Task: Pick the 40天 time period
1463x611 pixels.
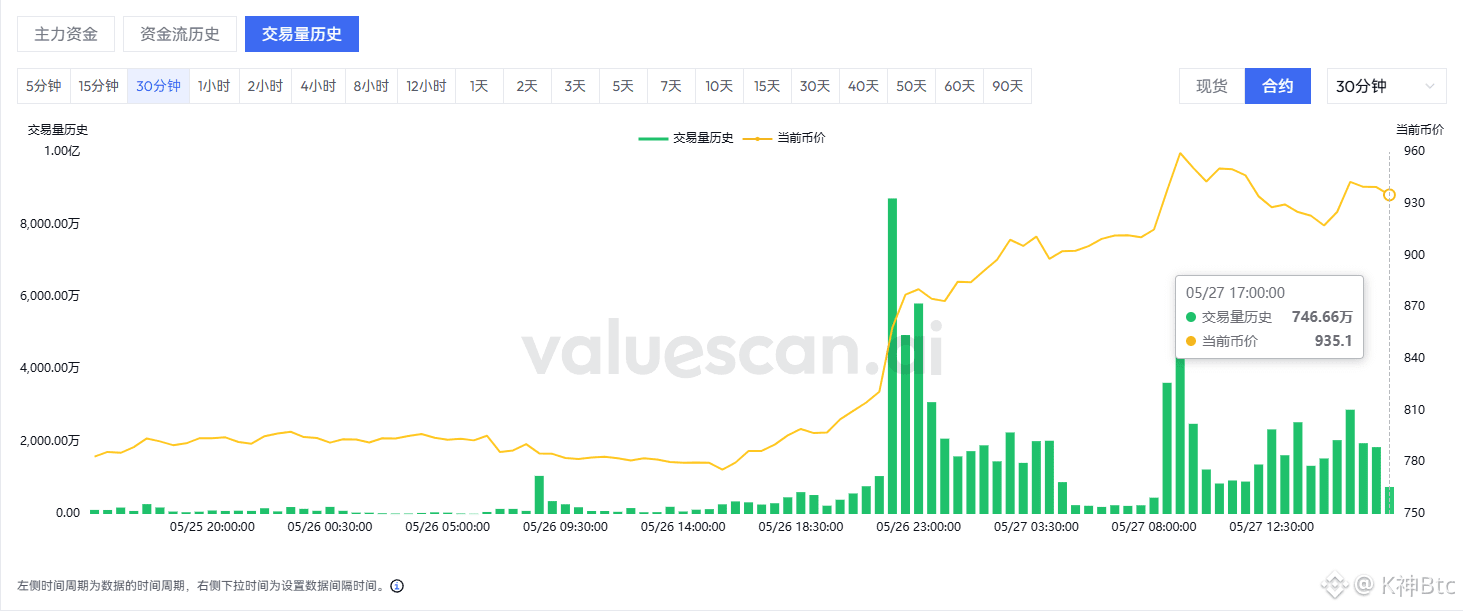Action: click(x=863, y=86)
